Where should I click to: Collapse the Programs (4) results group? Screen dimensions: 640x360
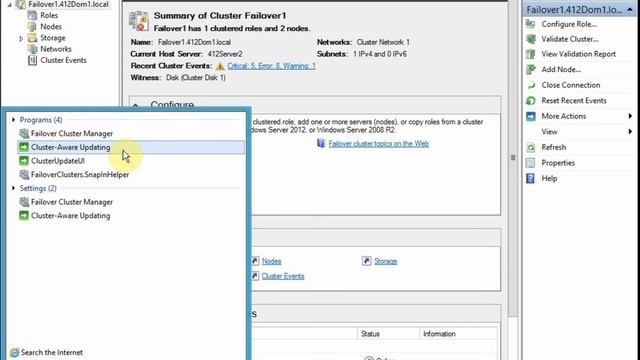13,120
